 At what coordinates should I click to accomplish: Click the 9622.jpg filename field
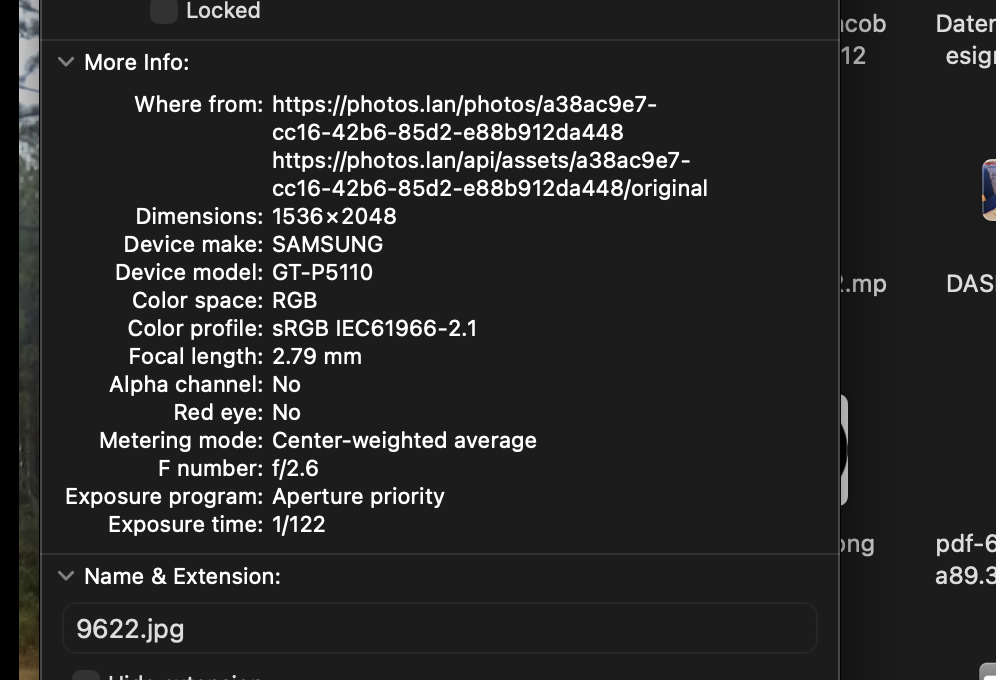click(x=440, y=629)
